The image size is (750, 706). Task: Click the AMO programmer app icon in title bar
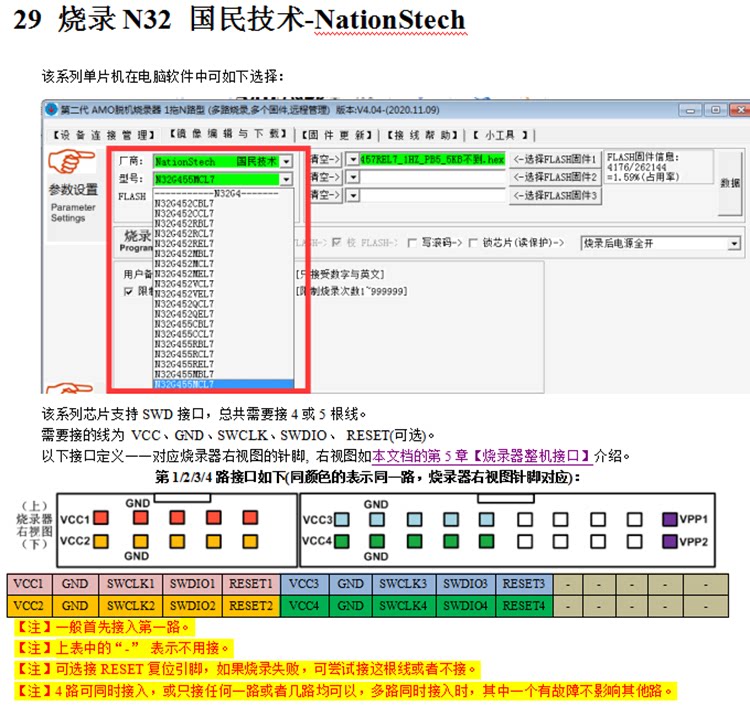click(51, 110)
